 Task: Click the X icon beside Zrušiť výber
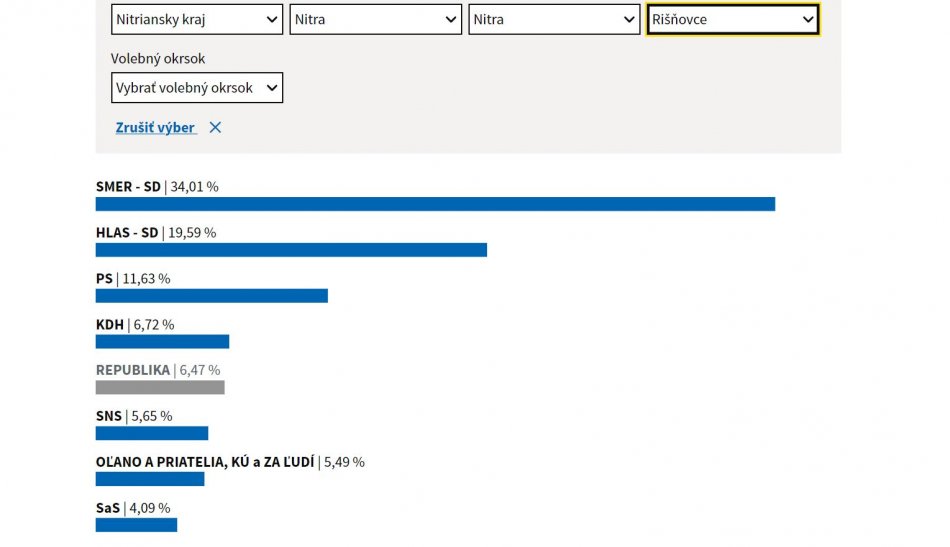point(215,128)
